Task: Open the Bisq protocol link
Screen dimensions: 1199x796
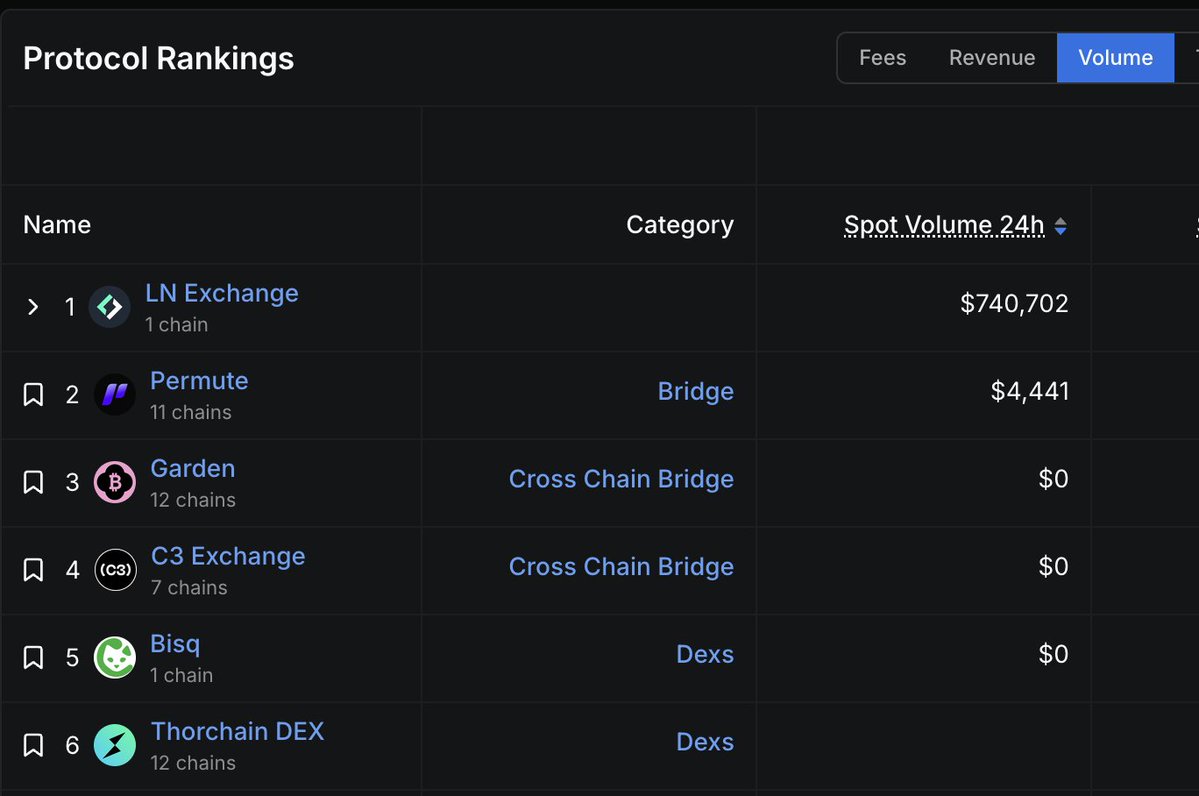Action: (175, 644)
